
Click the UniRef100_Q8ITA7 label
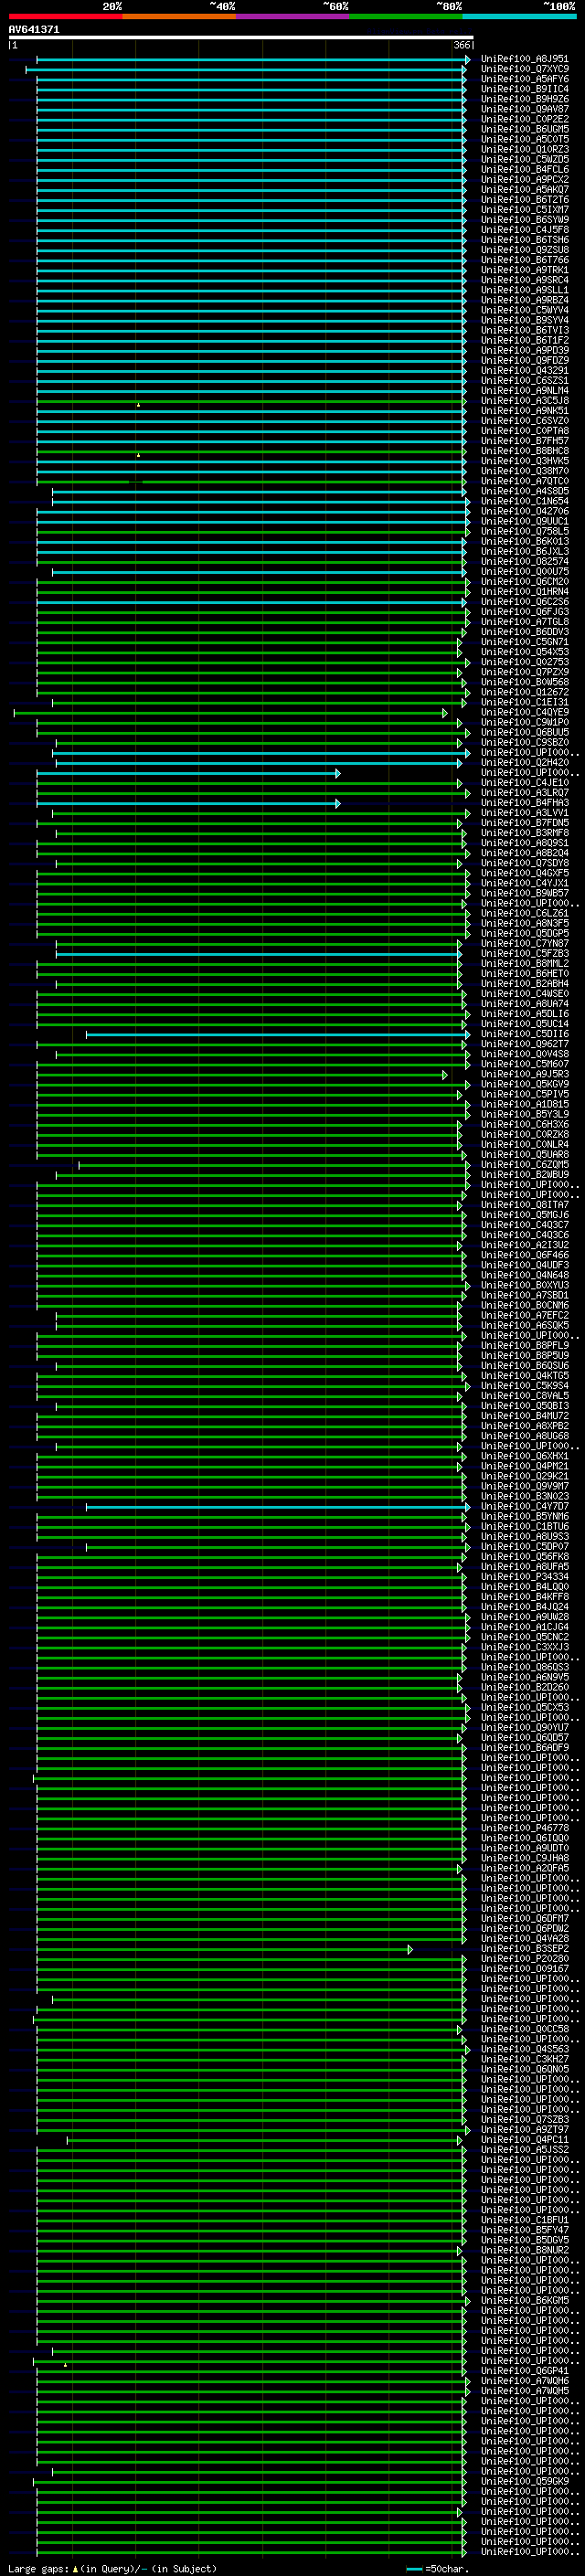tap(525, 1205)
